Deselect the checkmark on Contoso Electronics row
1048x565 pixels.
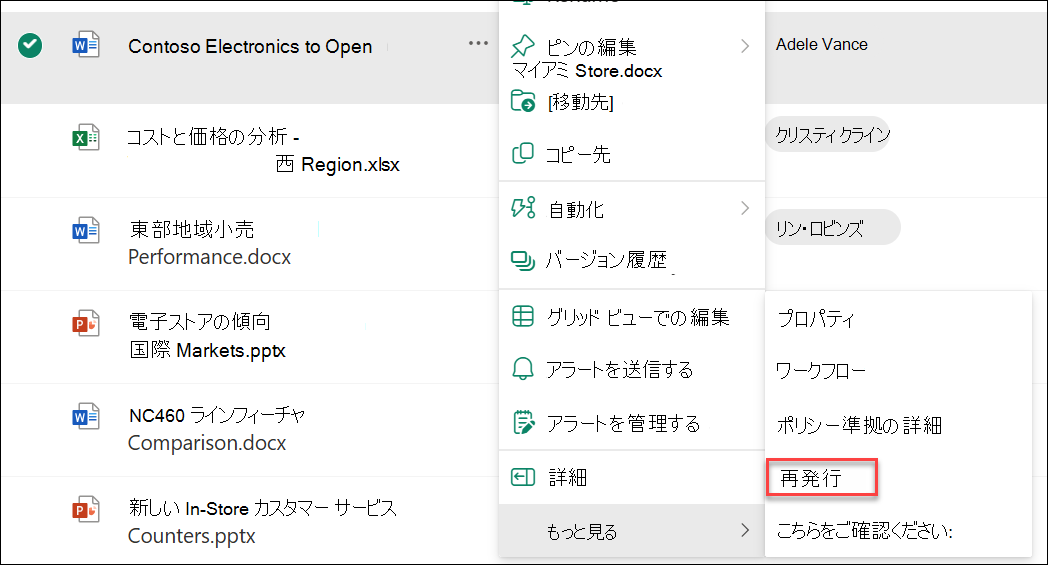[30, 46]
